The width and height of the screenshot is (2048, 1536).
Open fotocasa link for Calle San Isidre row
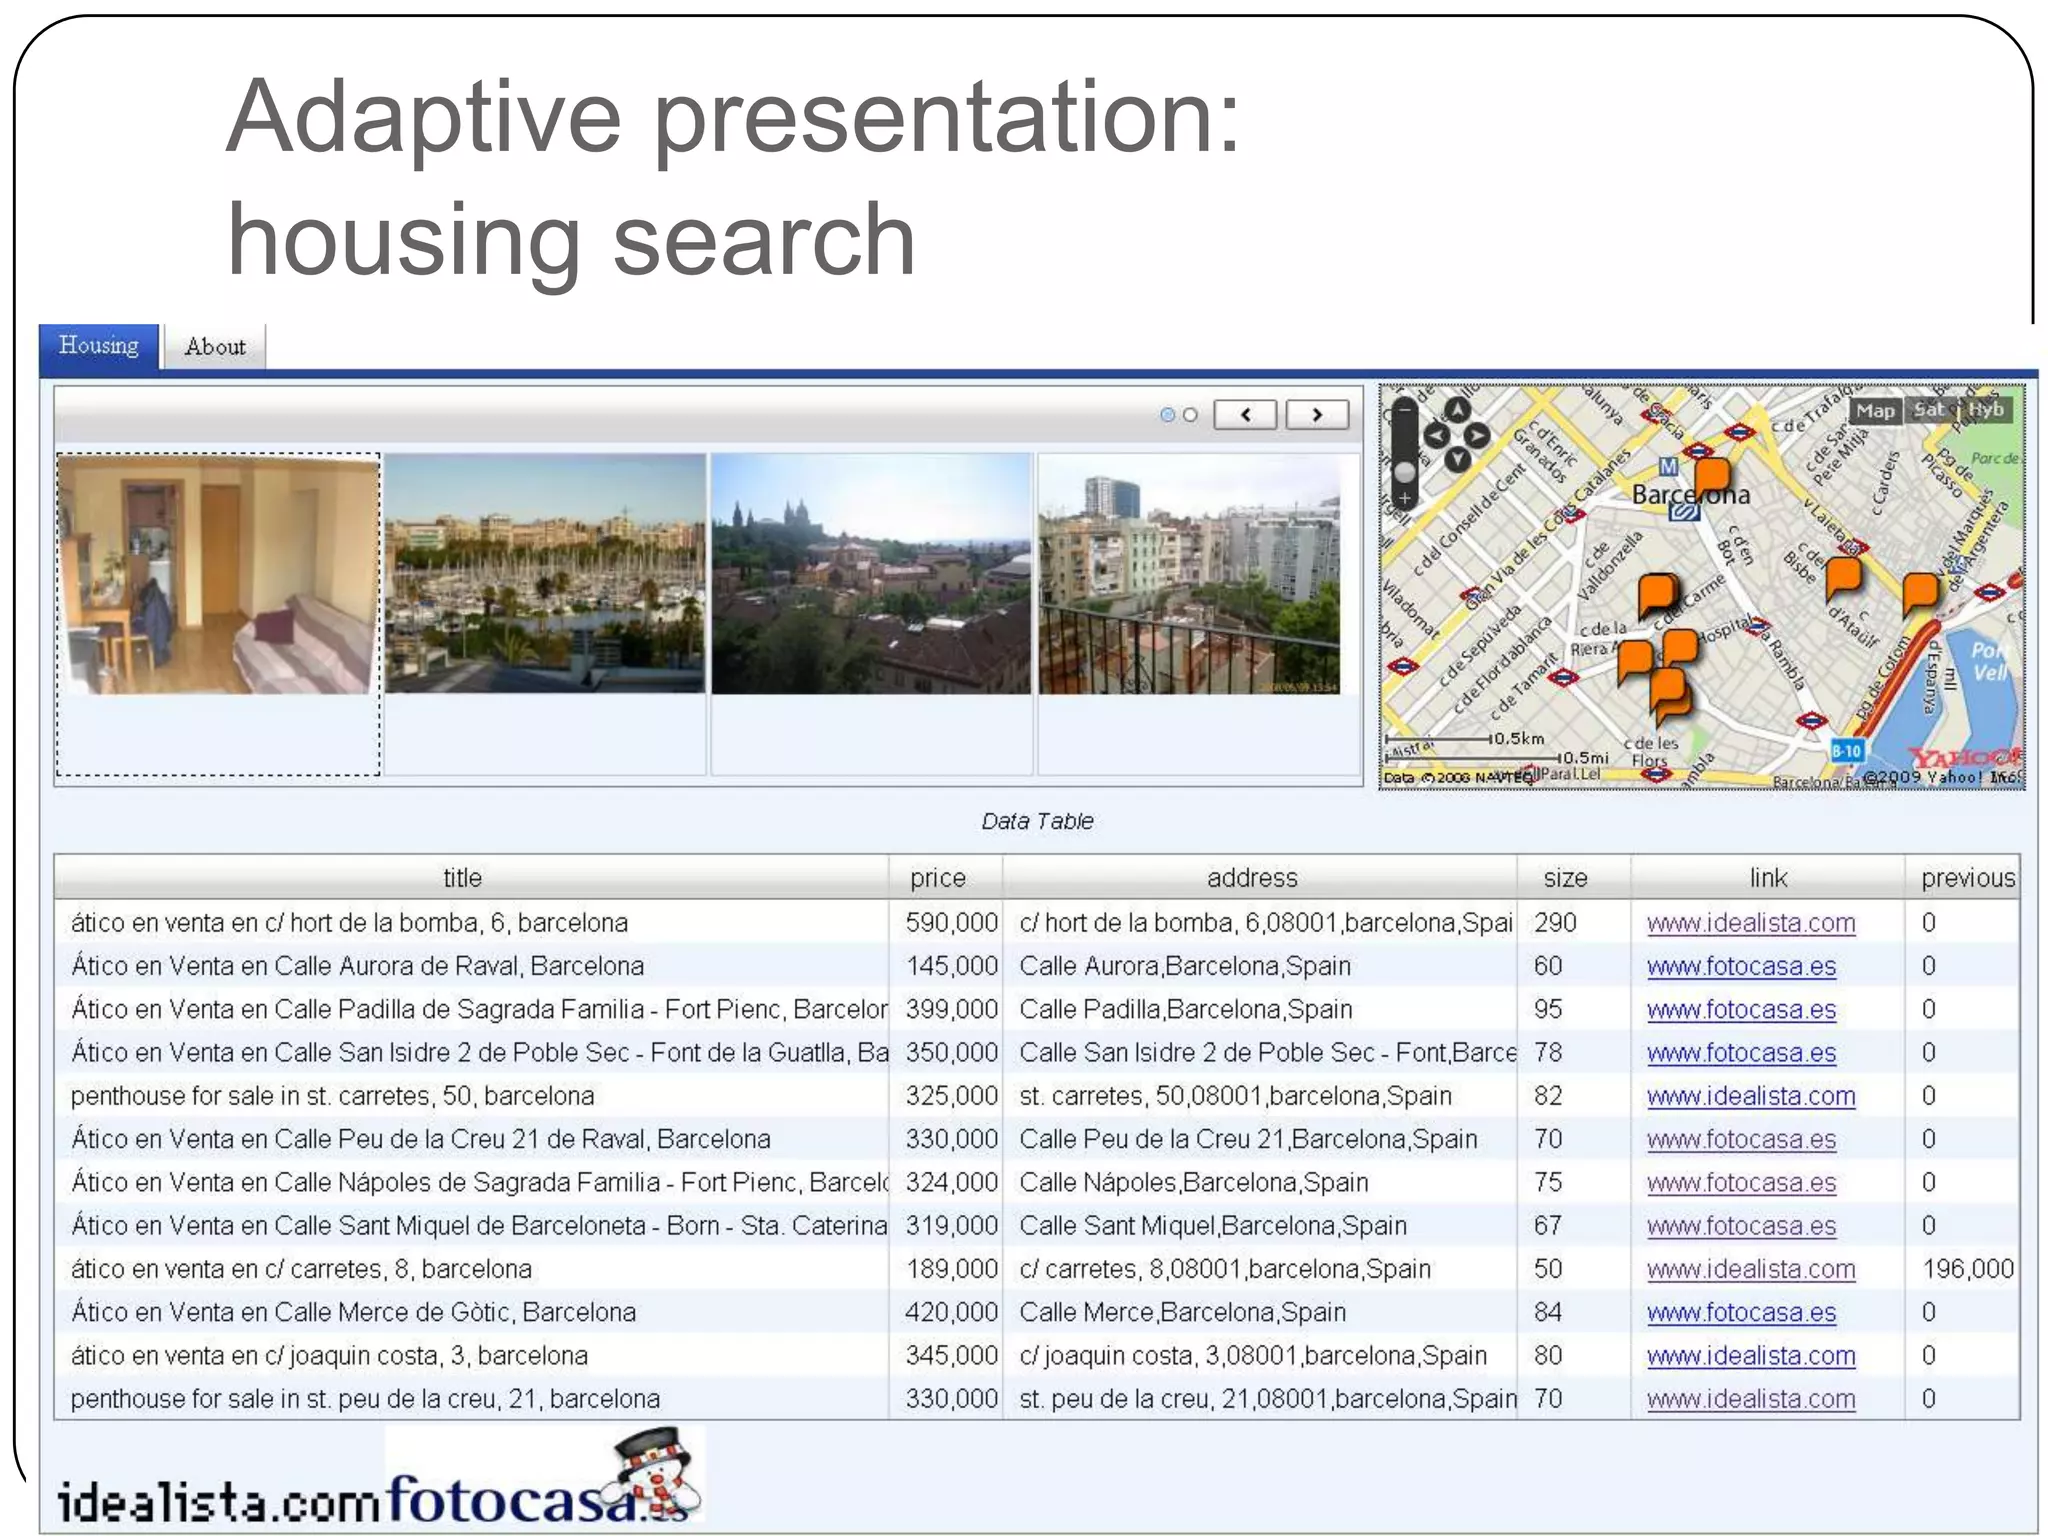(1741, 1053)
